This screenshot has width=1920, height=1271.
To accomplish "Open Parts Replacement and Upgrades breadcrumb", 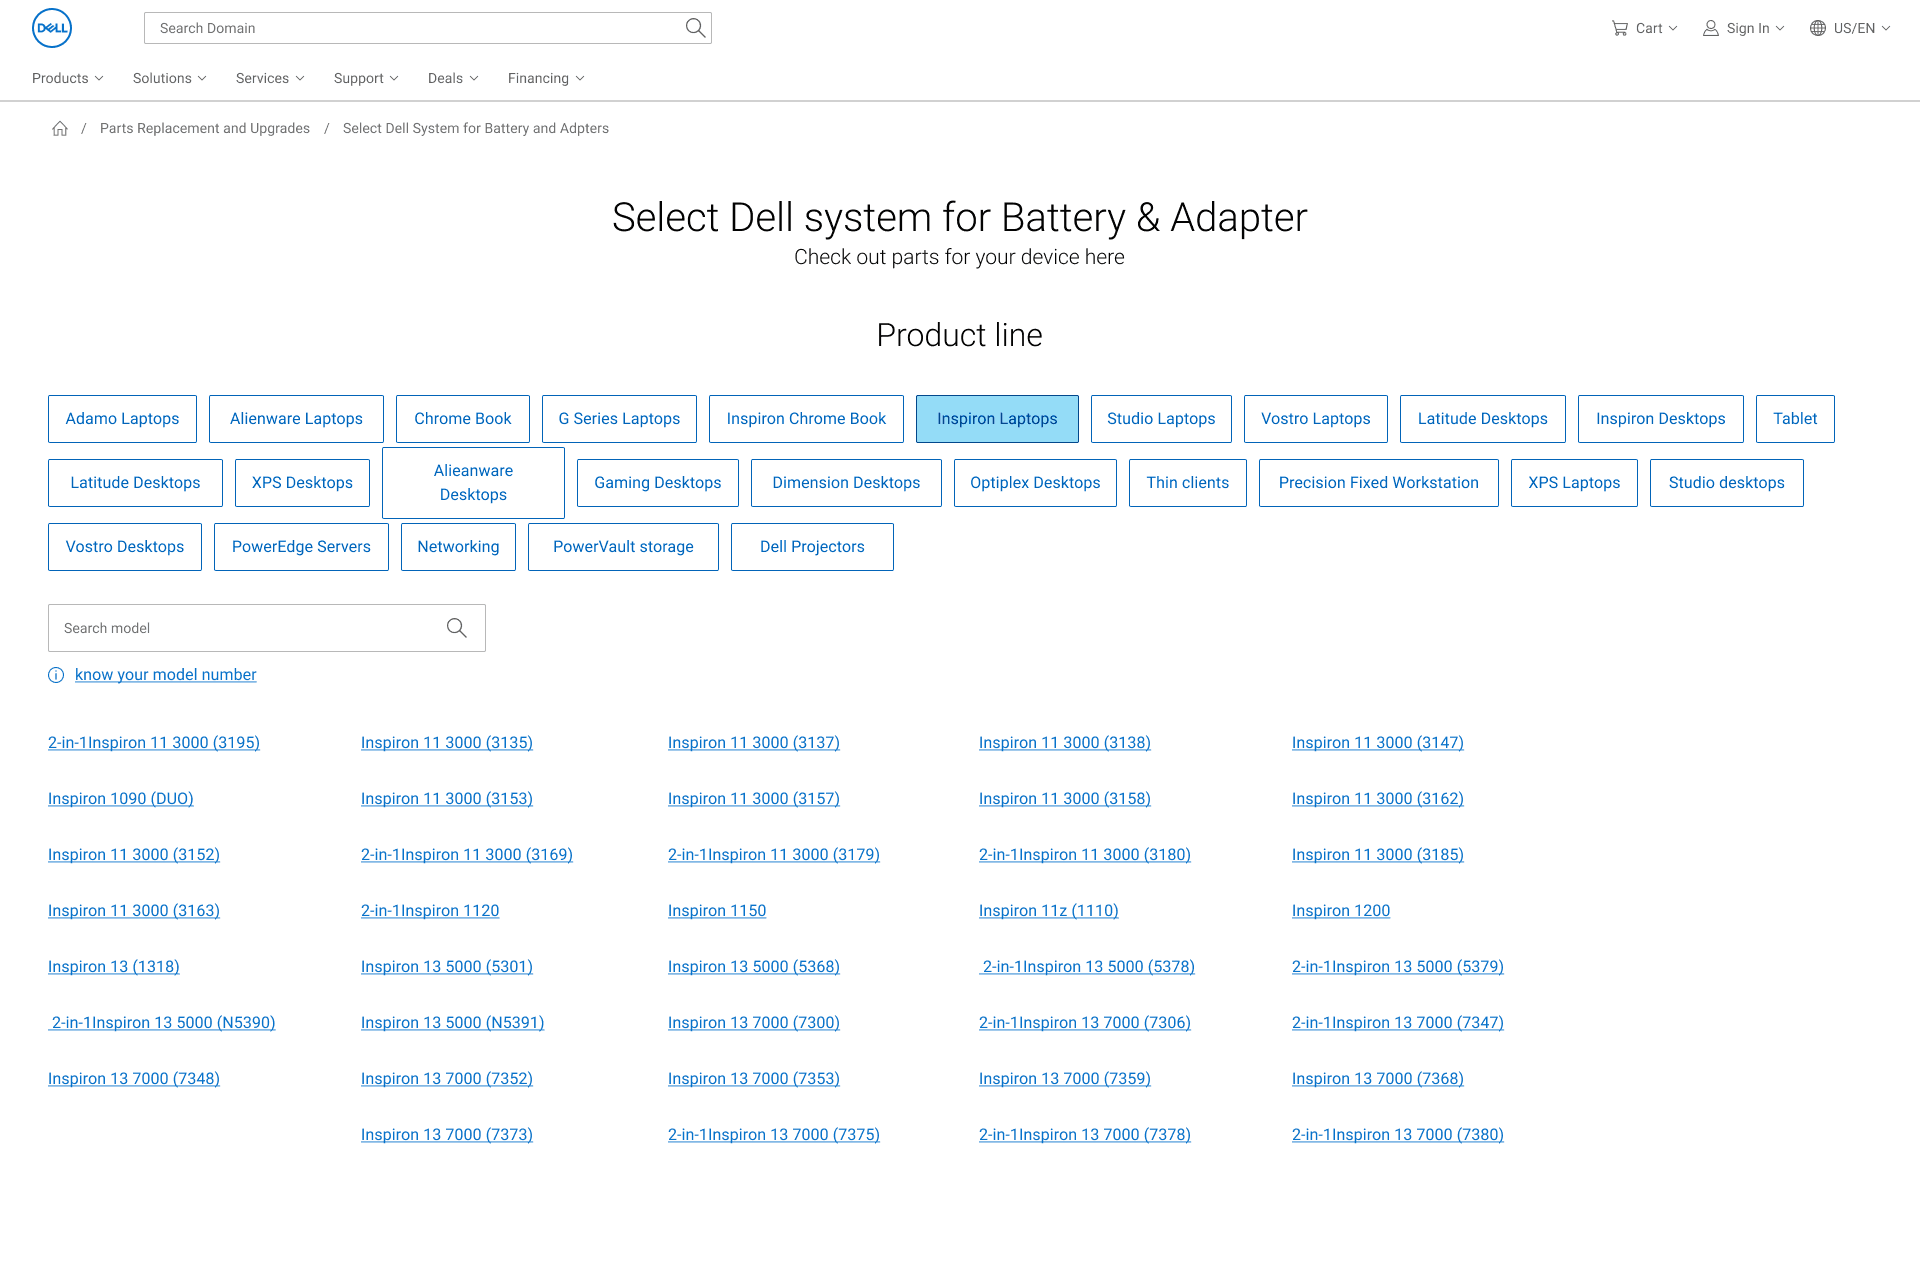I will (x=205, y=128).
